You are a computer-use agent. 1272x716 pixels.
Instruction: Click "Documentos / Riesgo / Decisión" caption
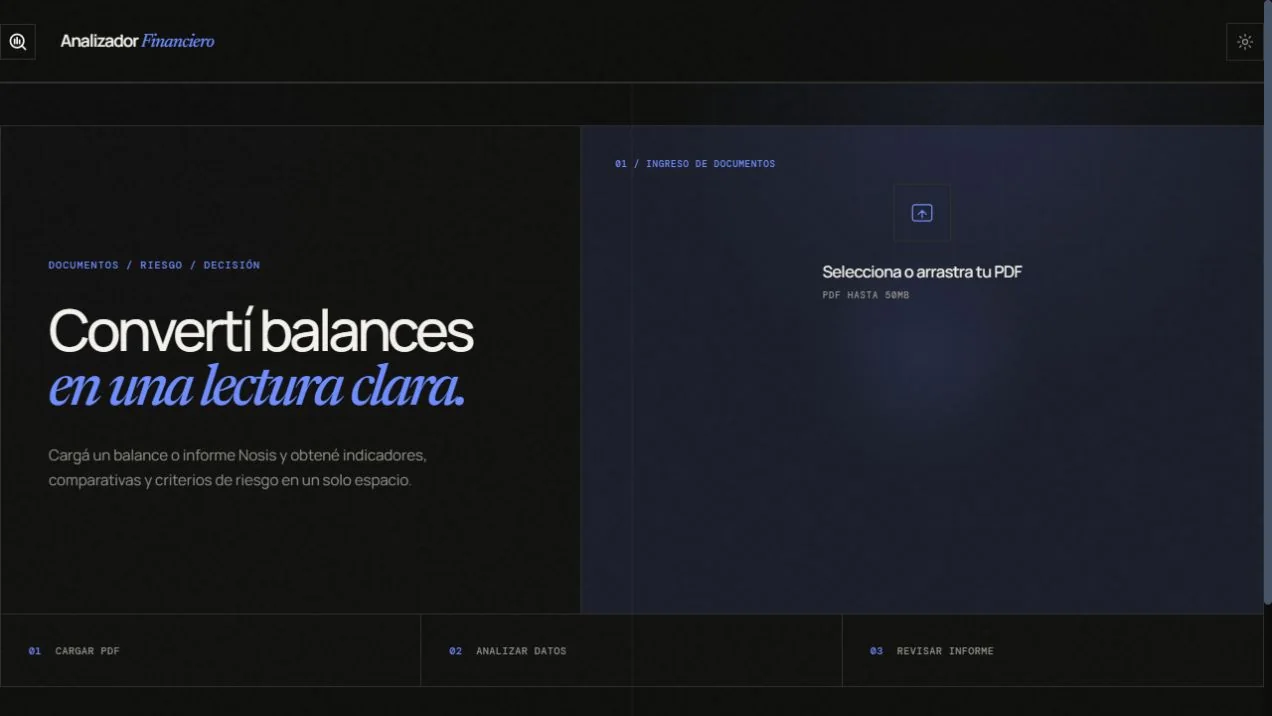pos(154,265)
